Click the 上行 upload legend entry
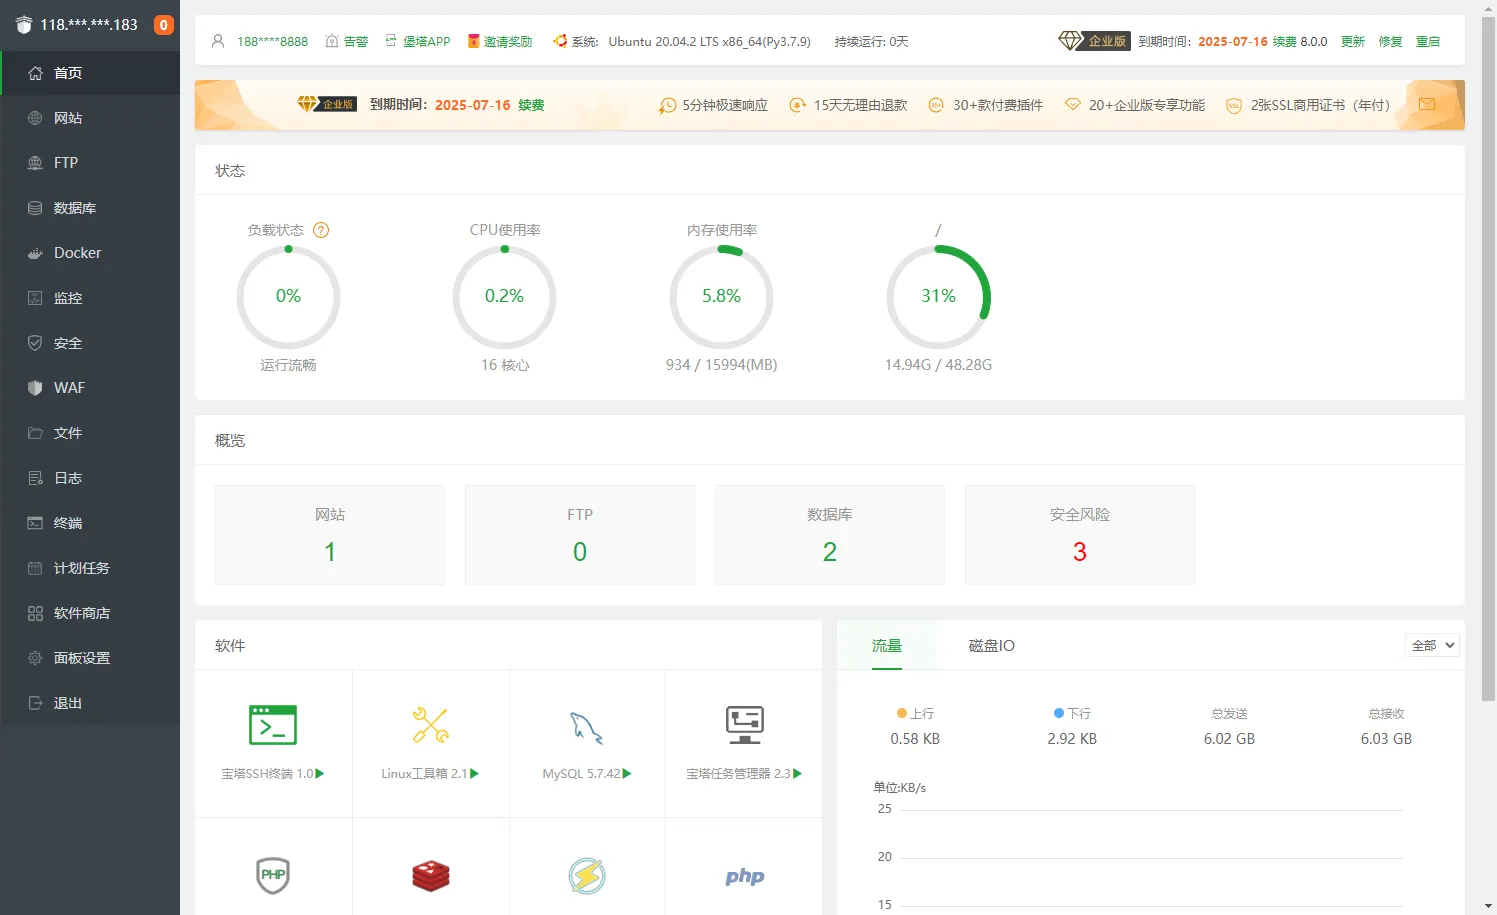The height and width of the screenshot is (915, 1497). click(x=915, y=713)
